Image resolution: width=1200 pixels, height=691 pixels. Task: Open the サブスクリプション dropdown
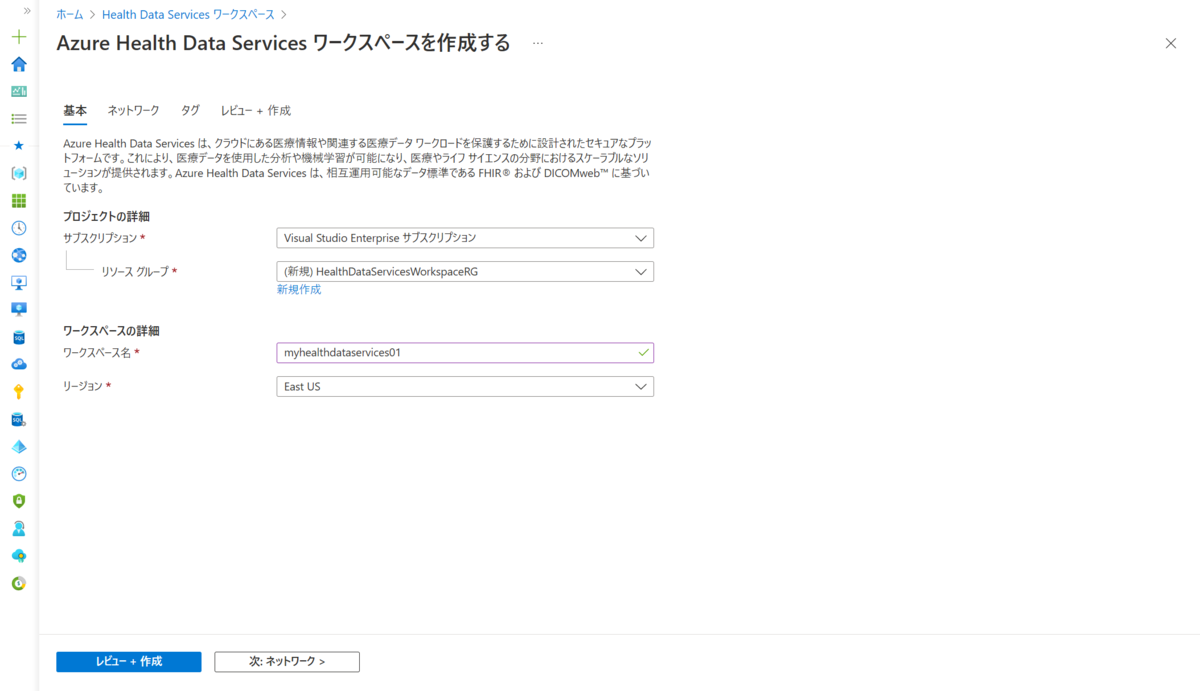(x=465, y=238)
